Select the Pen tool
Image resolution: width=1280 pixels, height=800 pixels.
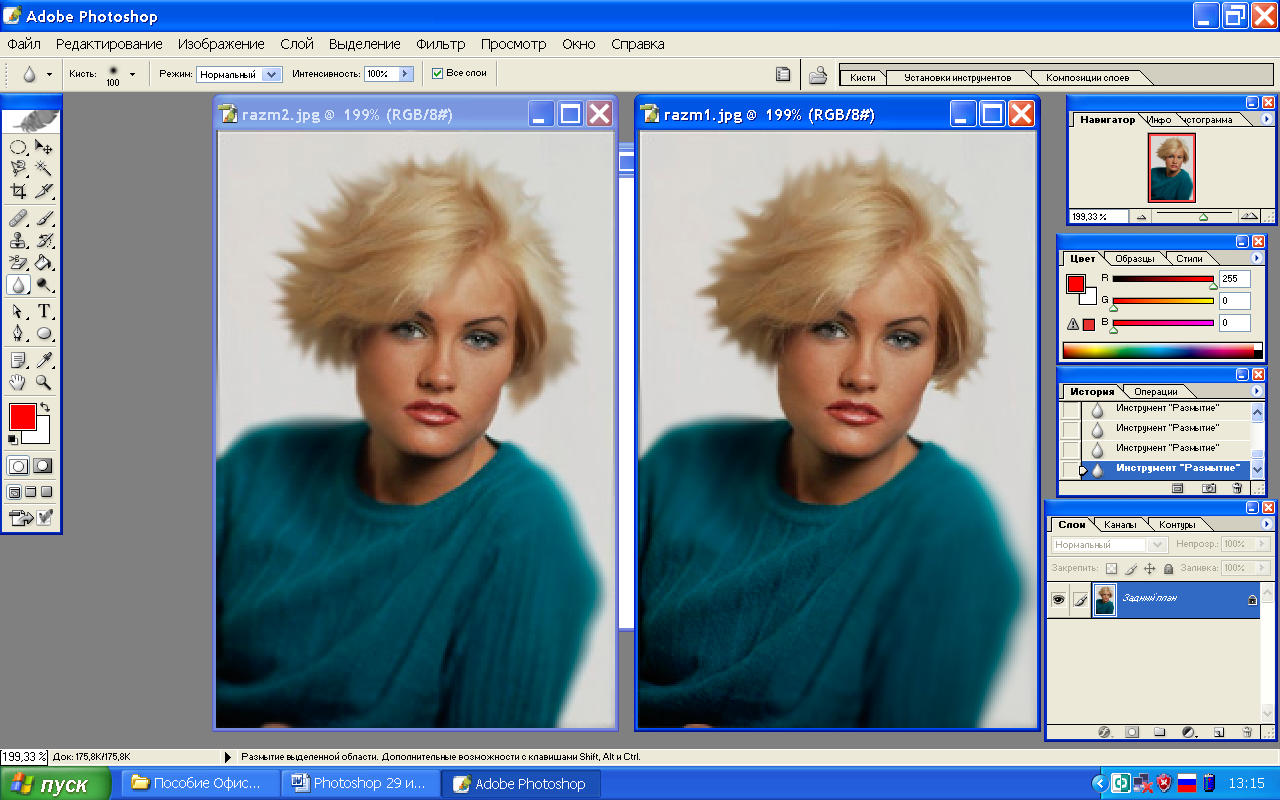coord(18,333)
